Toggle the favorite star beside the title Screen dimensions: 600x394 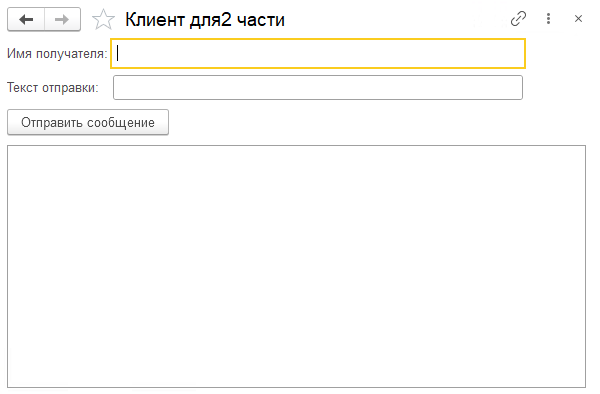coord(103,19)
